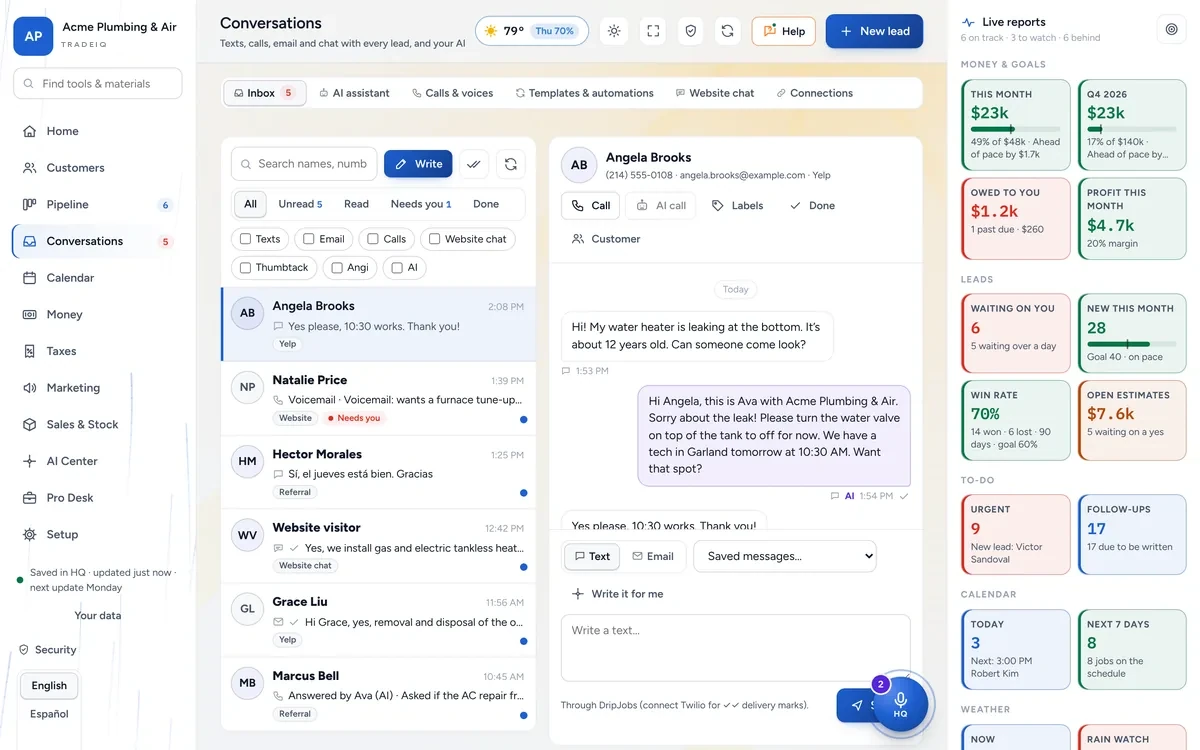Open Security in sidebar

tap(48, 650)
